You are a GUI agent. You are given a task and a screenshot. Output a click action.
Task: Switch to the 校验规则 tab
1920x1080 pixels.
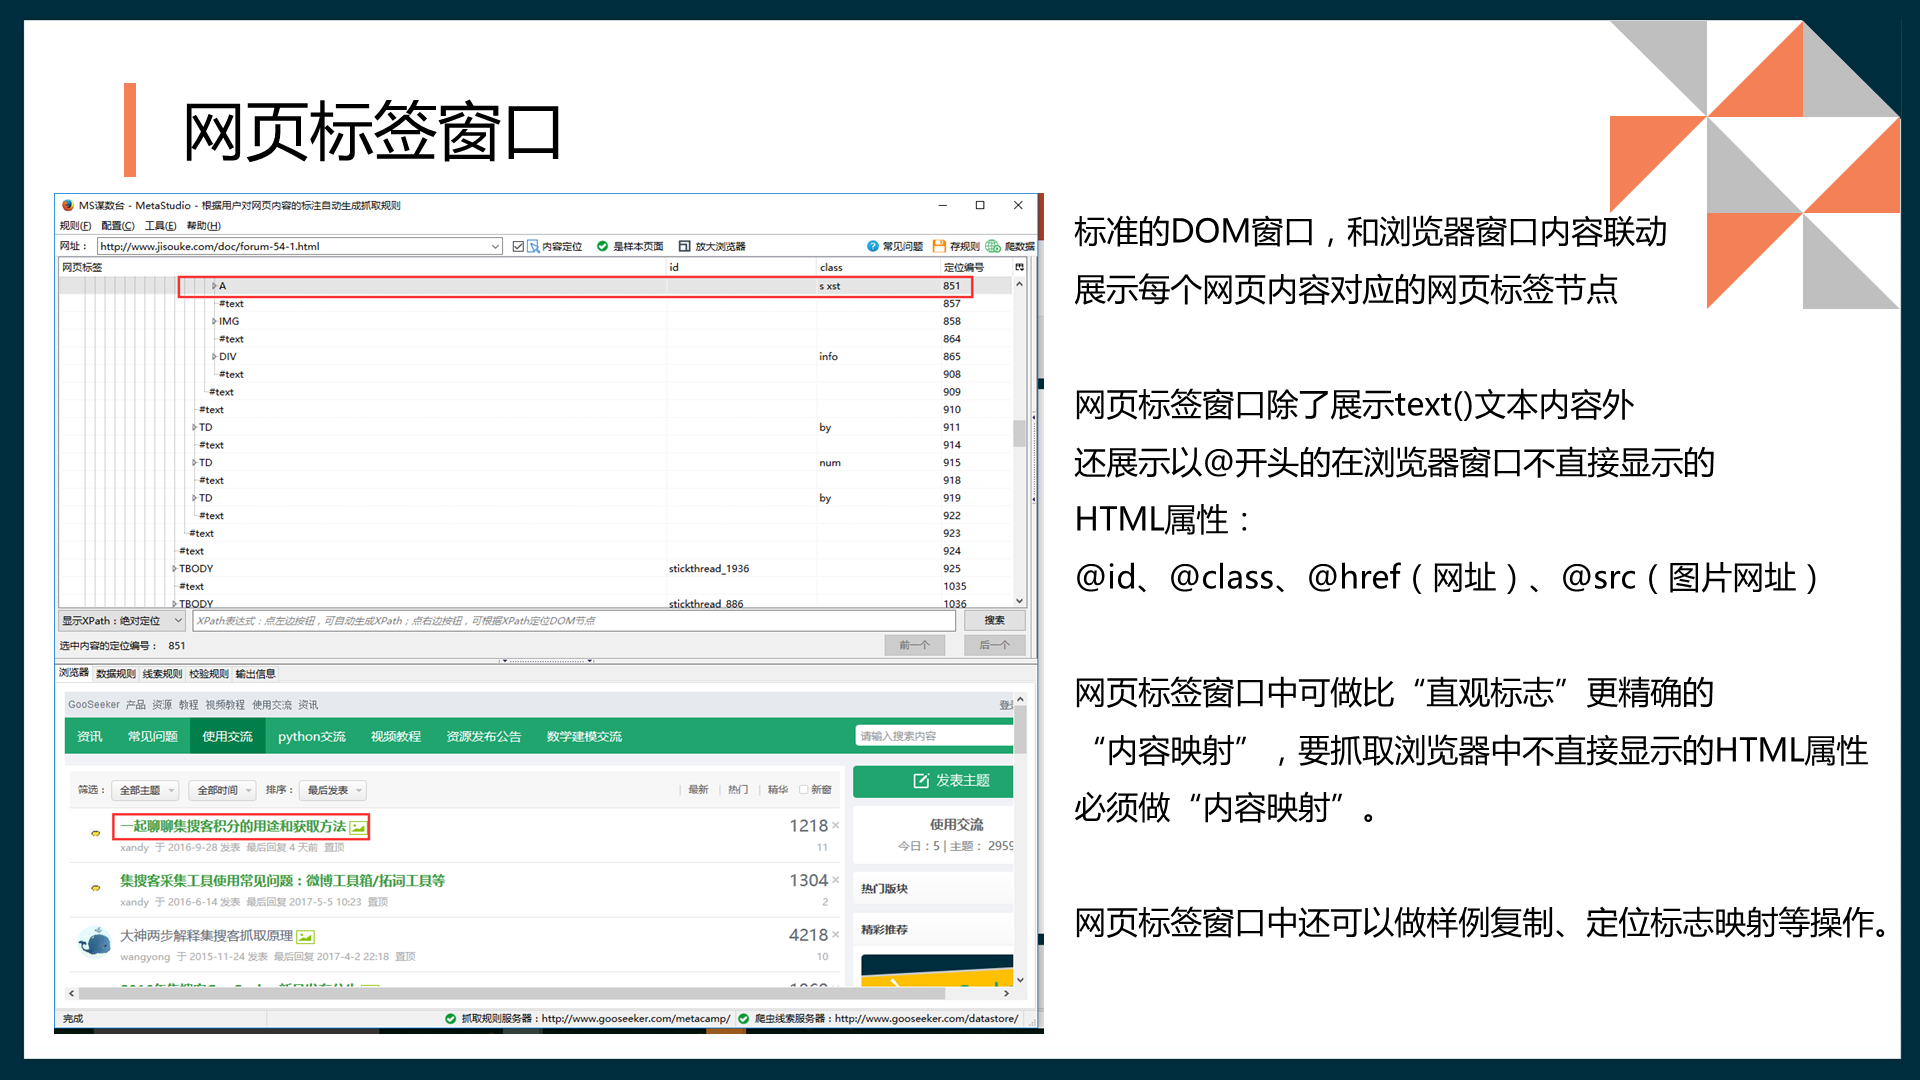[209, 674]
